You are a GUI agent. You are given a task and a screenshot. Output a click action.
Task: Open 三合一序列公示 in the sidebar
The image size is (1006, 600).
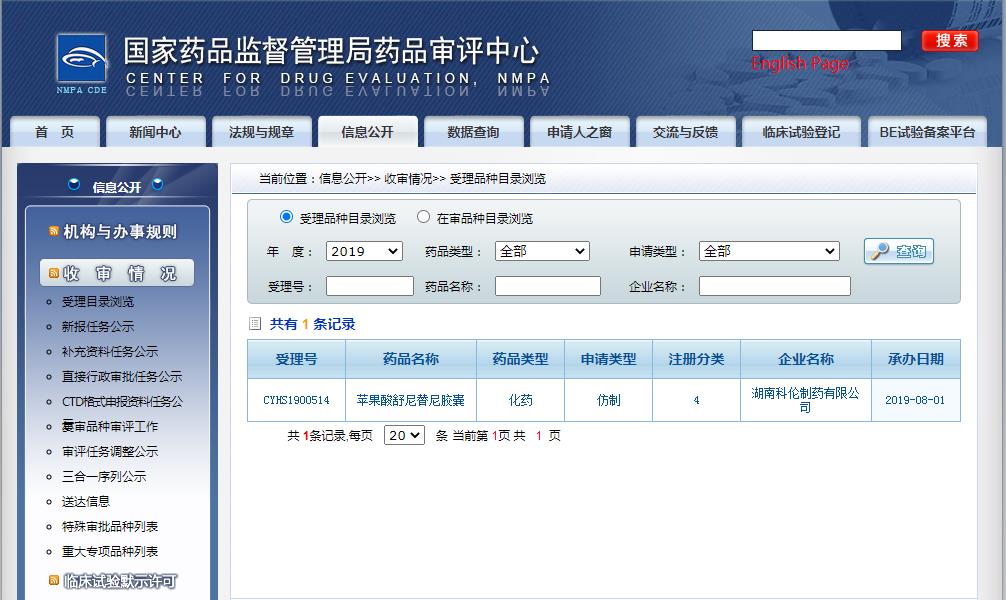click(104, 477)
